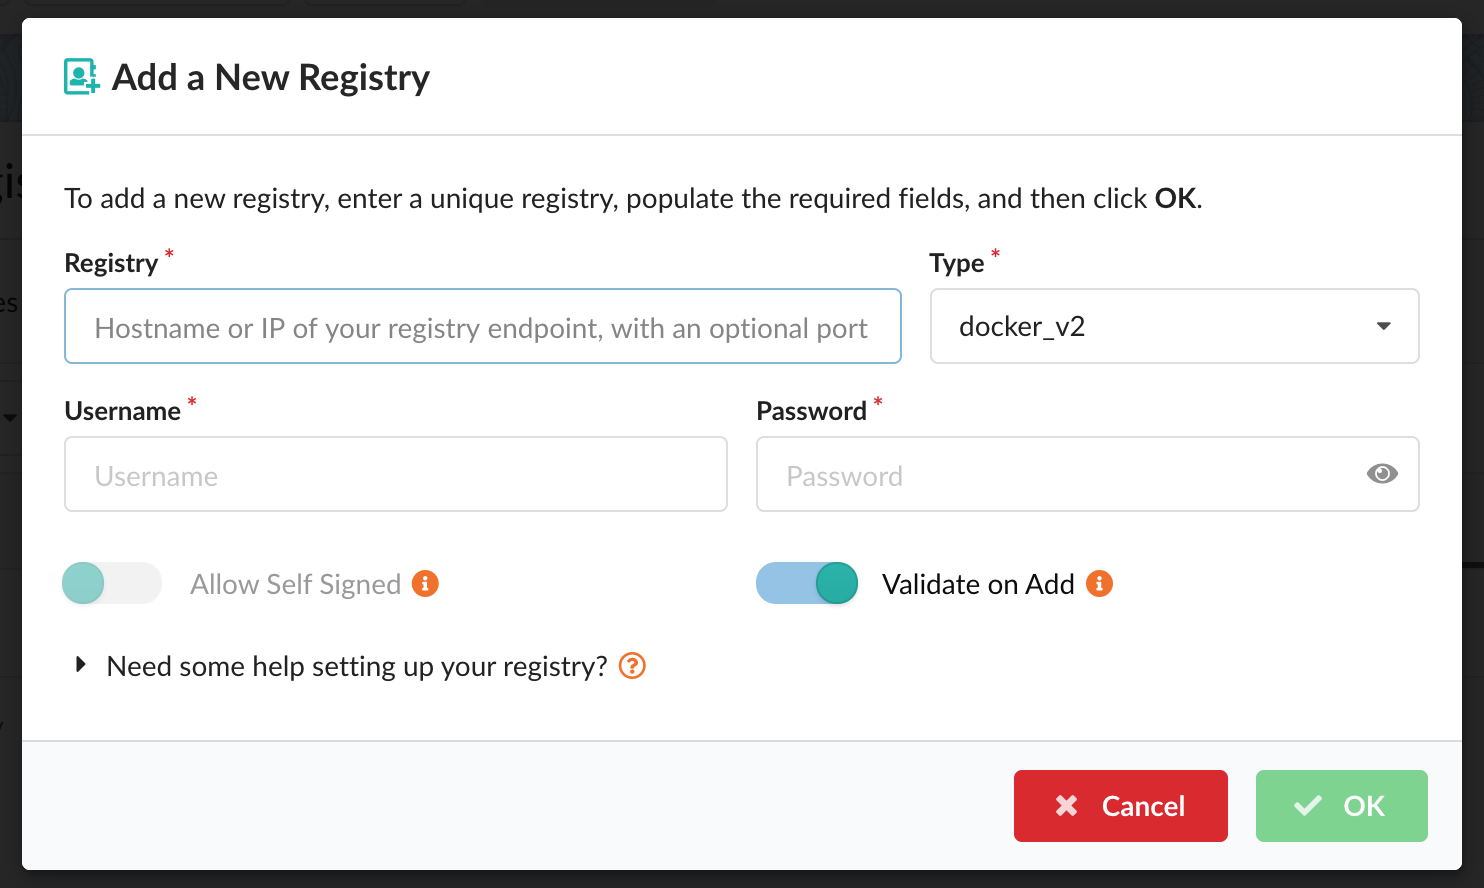Click the Add Registry header icon
The width and height of the screenshot is (1484, 888).
81,77
